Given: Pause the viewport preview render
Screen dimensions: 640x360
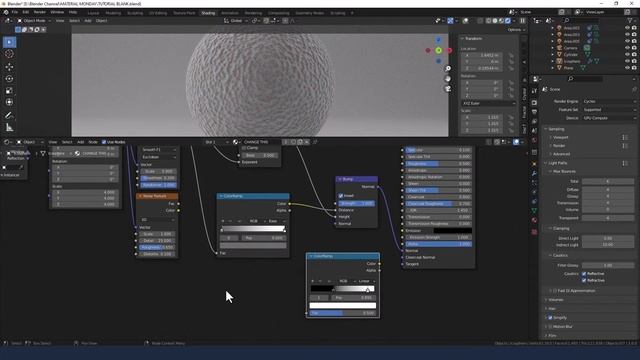Looking at the screenshot, I should (x=522, y=20).
